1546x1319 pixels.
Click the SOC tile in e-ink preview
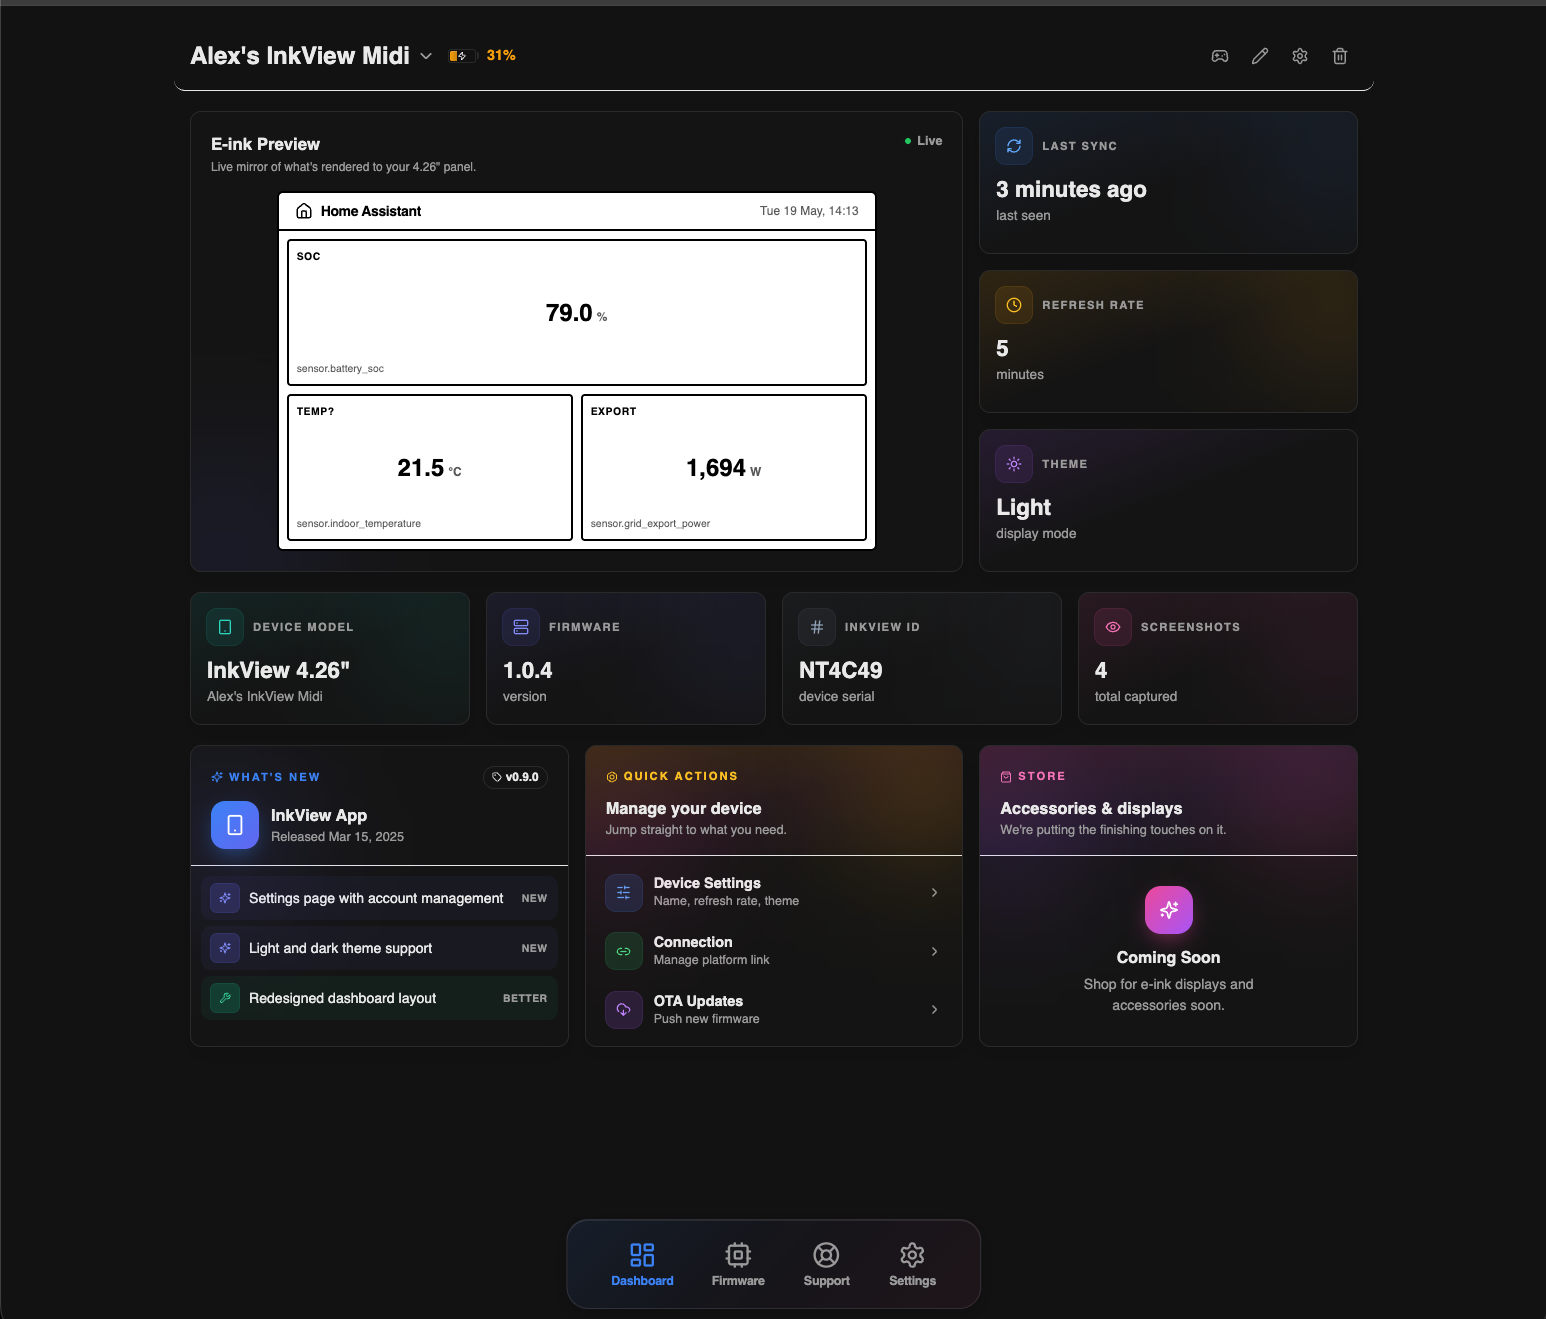(577, 312)
